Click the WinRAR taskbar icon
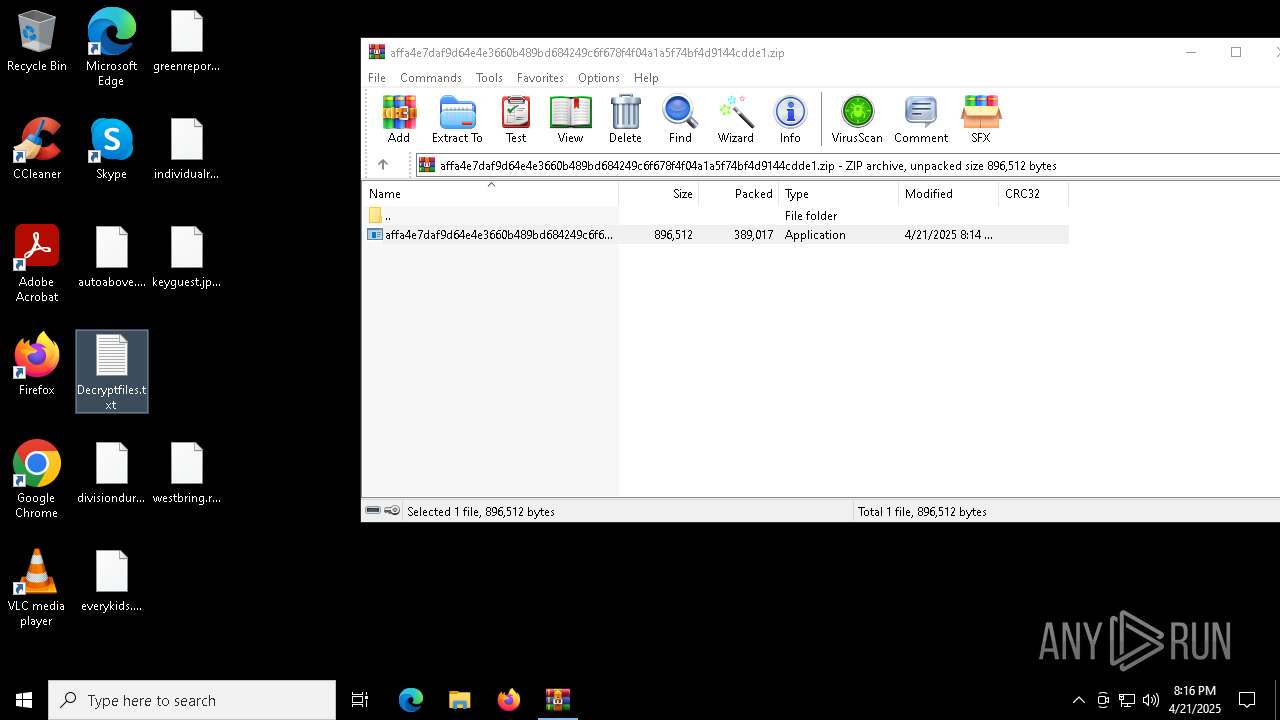The width and height of the screenshot is (1280, 720). [557, 700]
